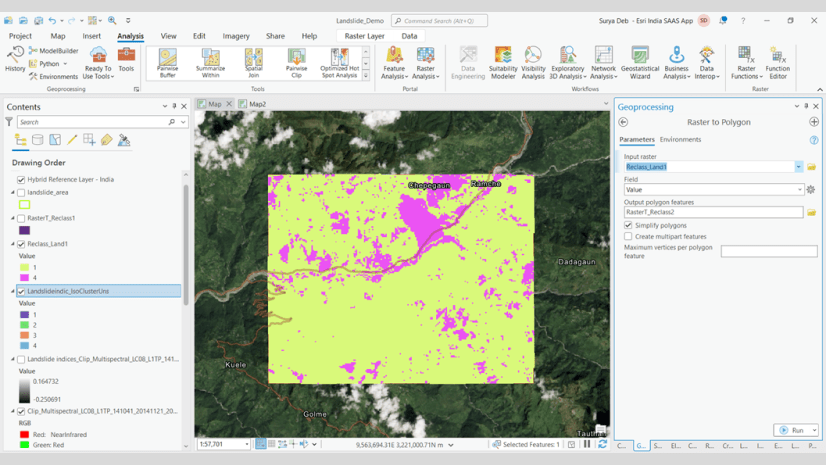Click the landslide_area symbol swatch
Image resolution: width=826 pixels, height=465 pixels.
point(24,205)
